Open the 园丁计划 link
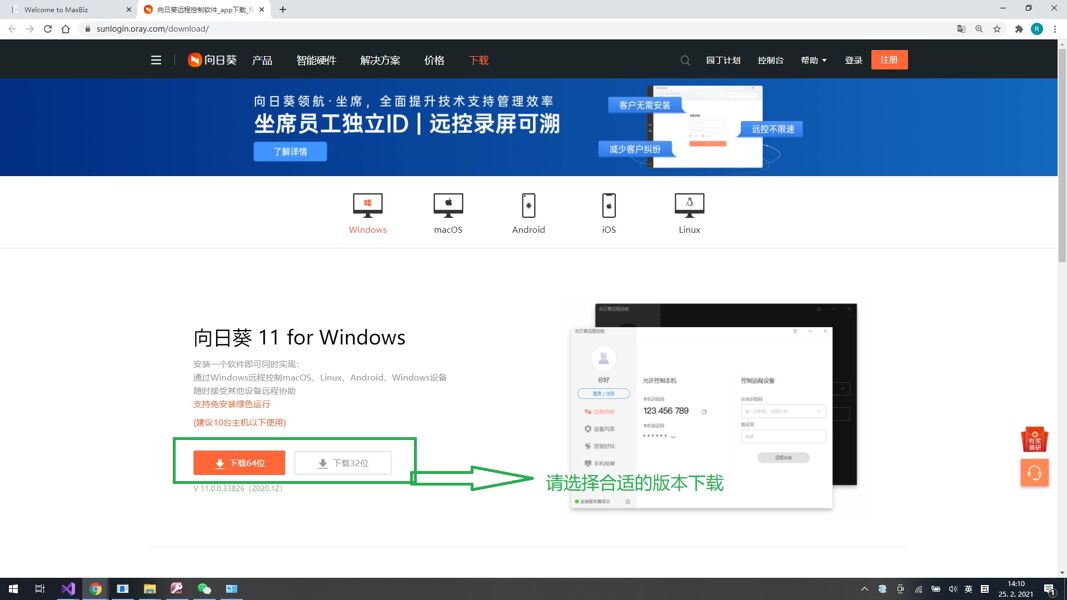The width and height of the screenshot is (1067, 600). [x=723, y=61]
